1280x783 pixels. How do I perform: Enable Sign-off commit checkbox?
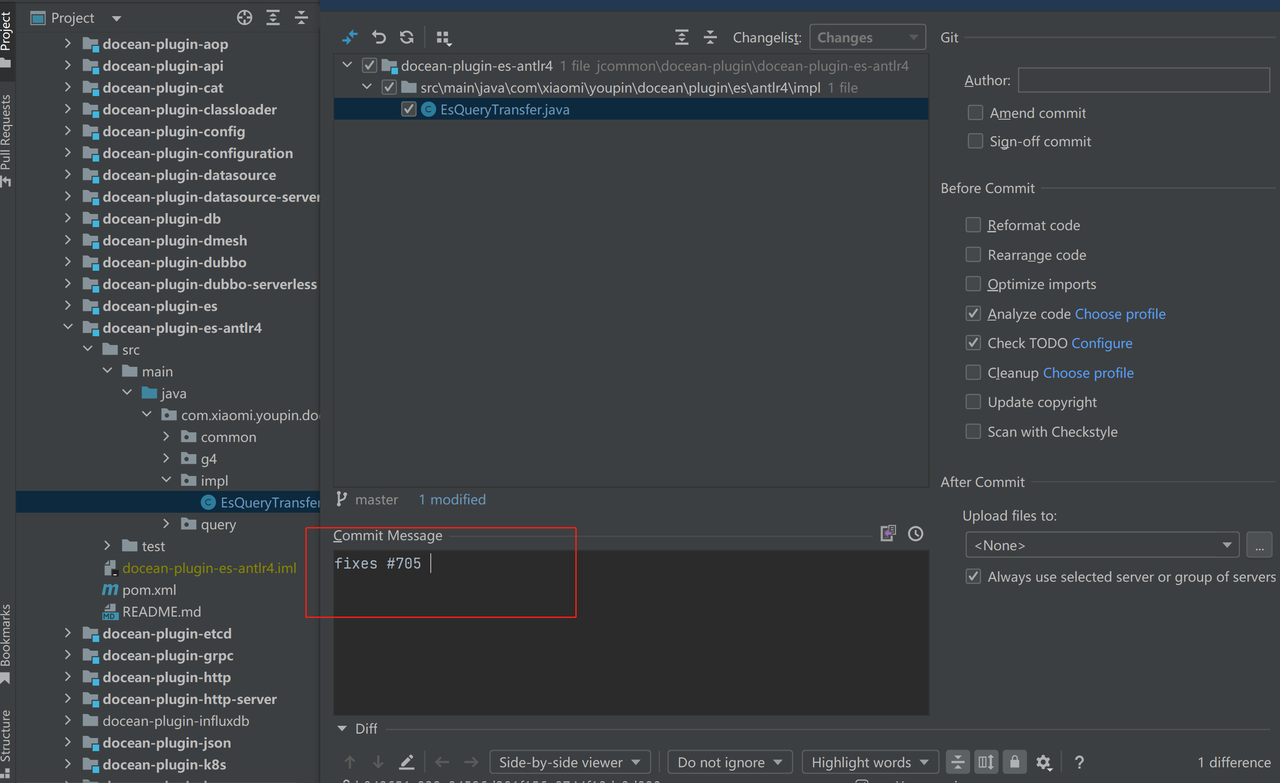[975, 141]
